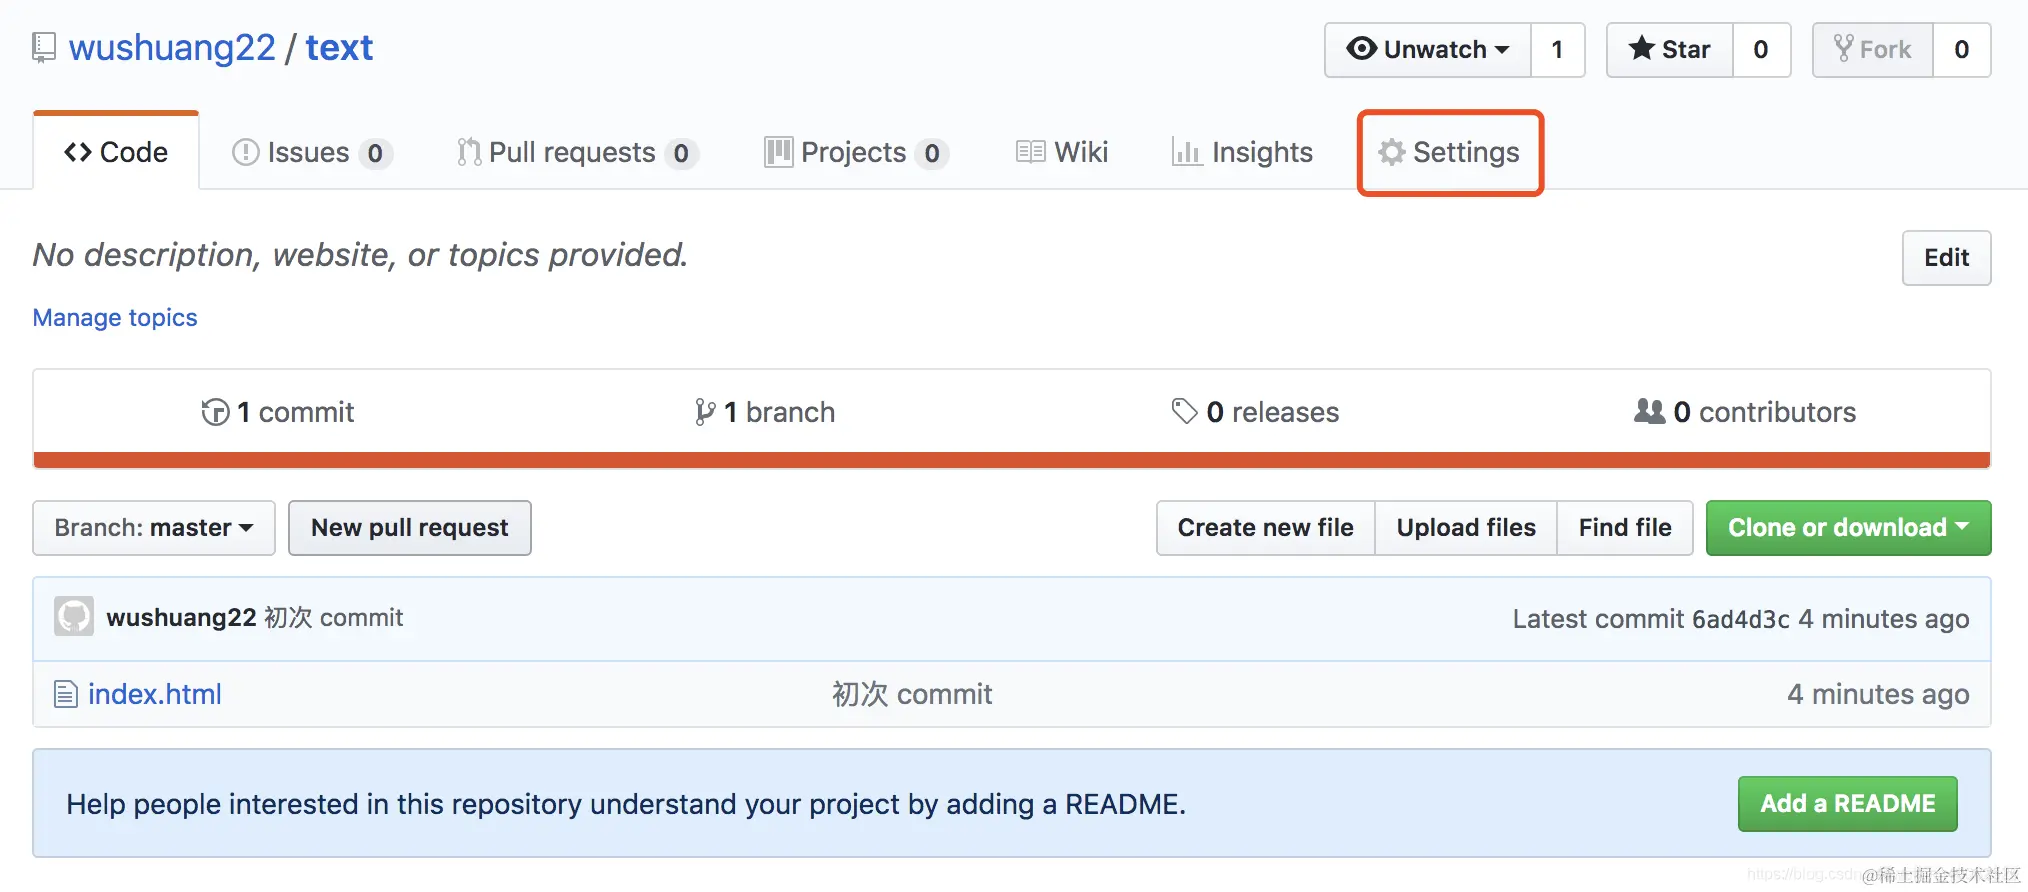Open the Manage topics link

click(x=115, y=318)
